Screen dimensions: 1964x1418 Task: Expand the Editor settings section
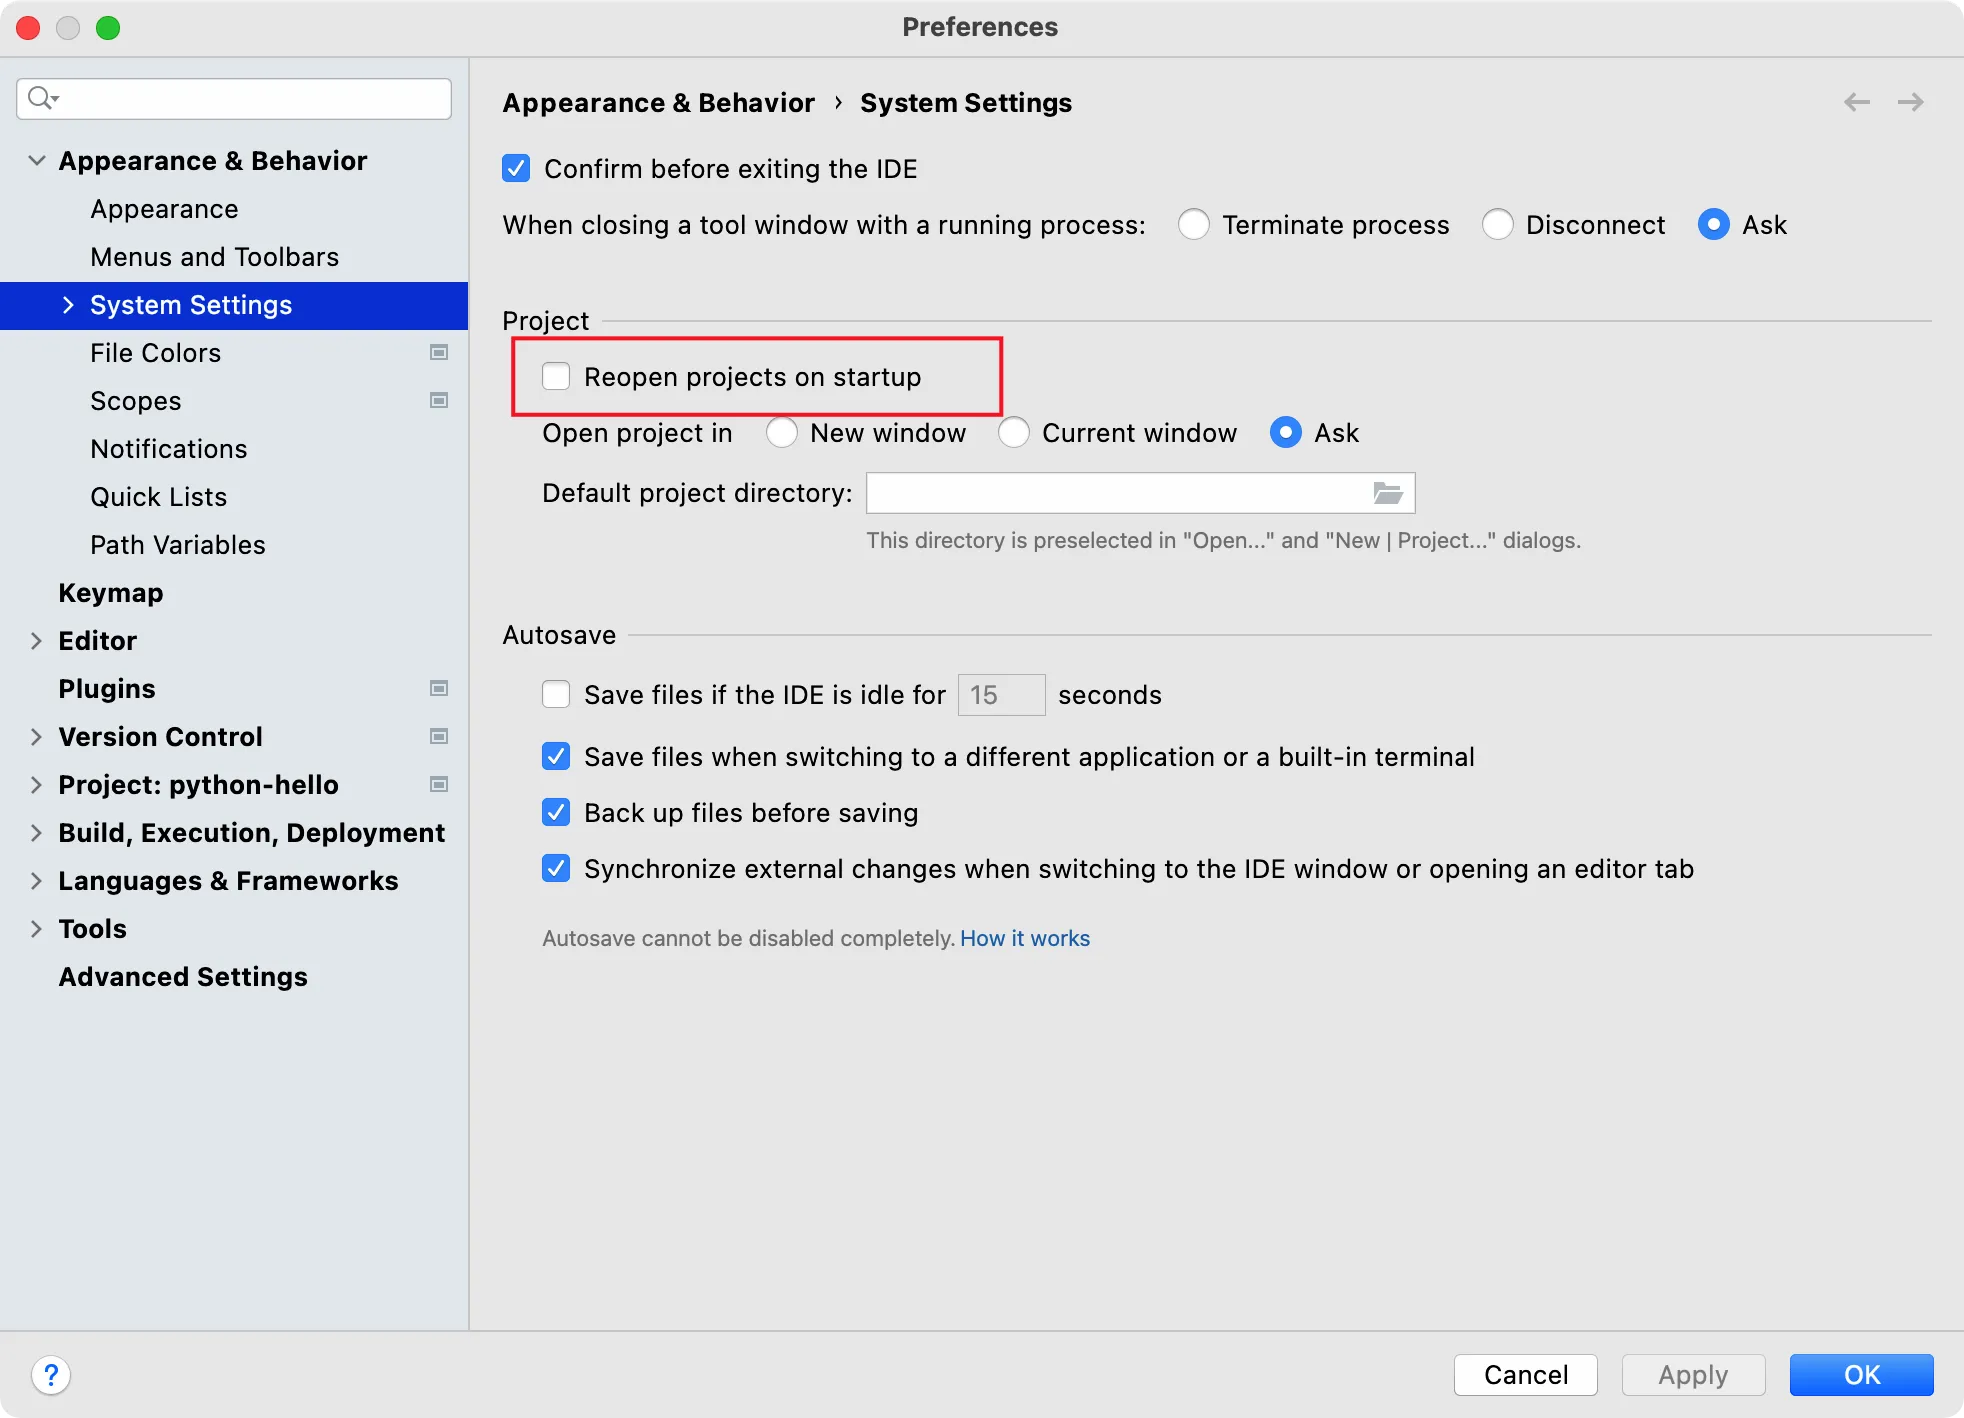pyautogui.click(x=36, y=641)
